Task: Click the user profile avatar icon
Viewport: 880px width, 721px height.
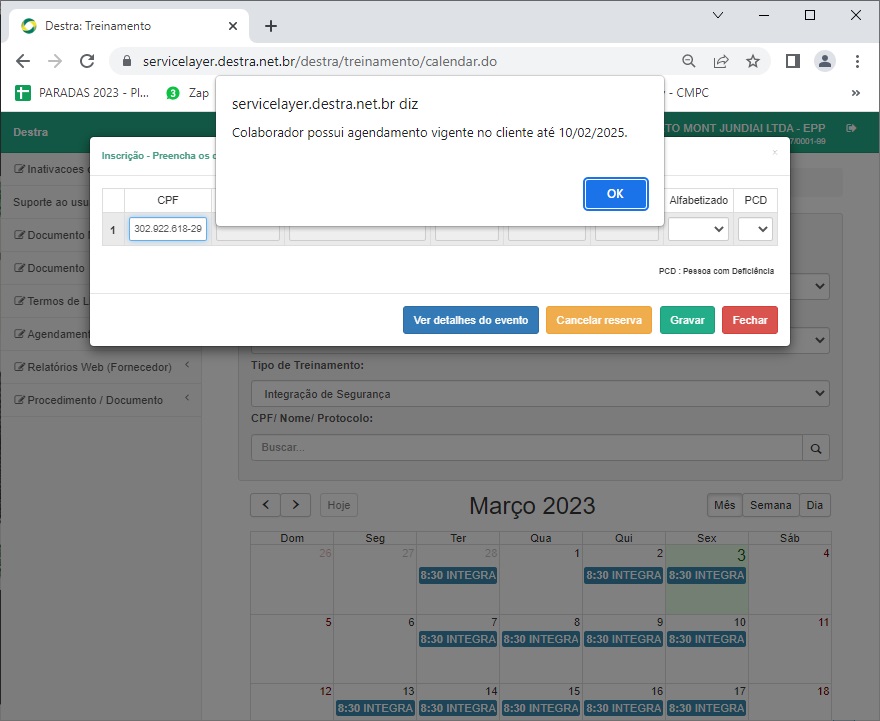Action: (x=824, y=61)
